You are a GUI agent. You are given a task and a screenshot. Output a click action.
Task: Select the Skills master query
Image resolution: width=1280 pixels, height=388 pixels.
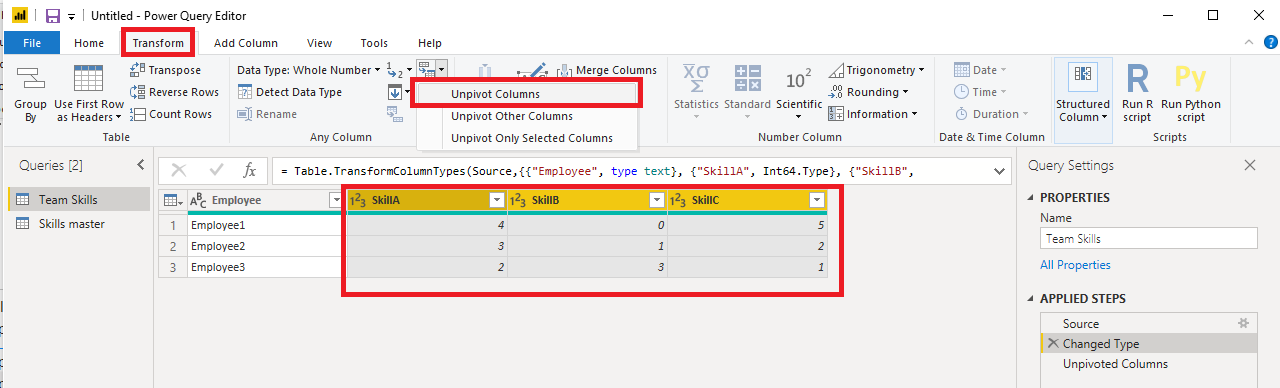79,224
